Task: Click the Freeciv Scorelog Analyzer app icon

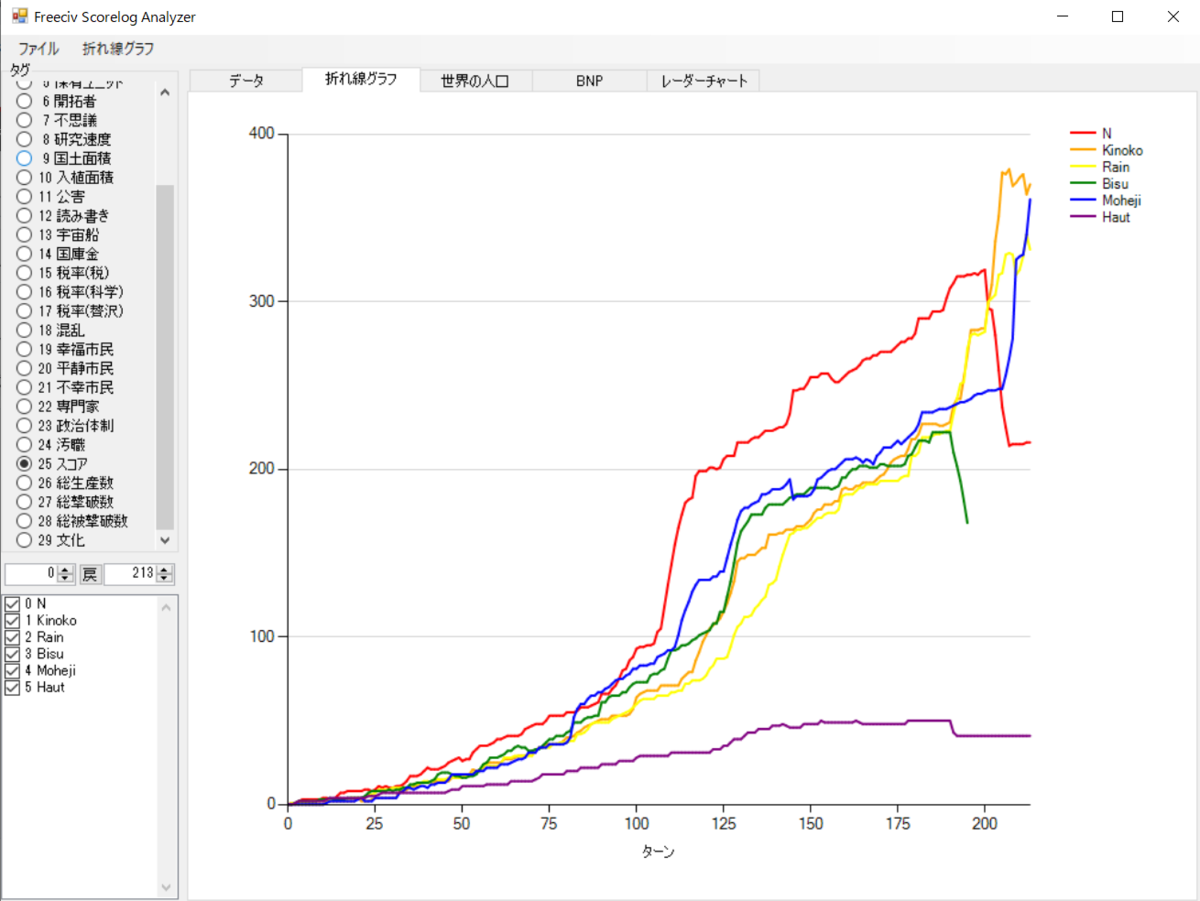Action: pos(19,17)
